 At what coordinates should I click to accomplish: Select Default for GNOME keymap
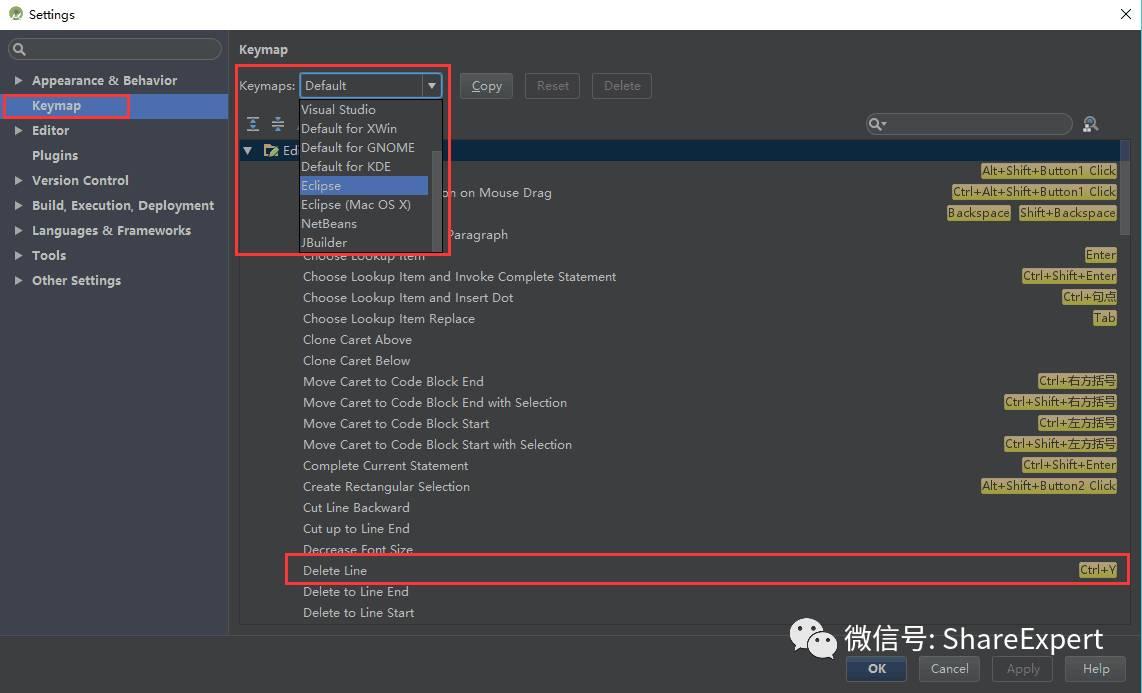[x=364, y=148]
